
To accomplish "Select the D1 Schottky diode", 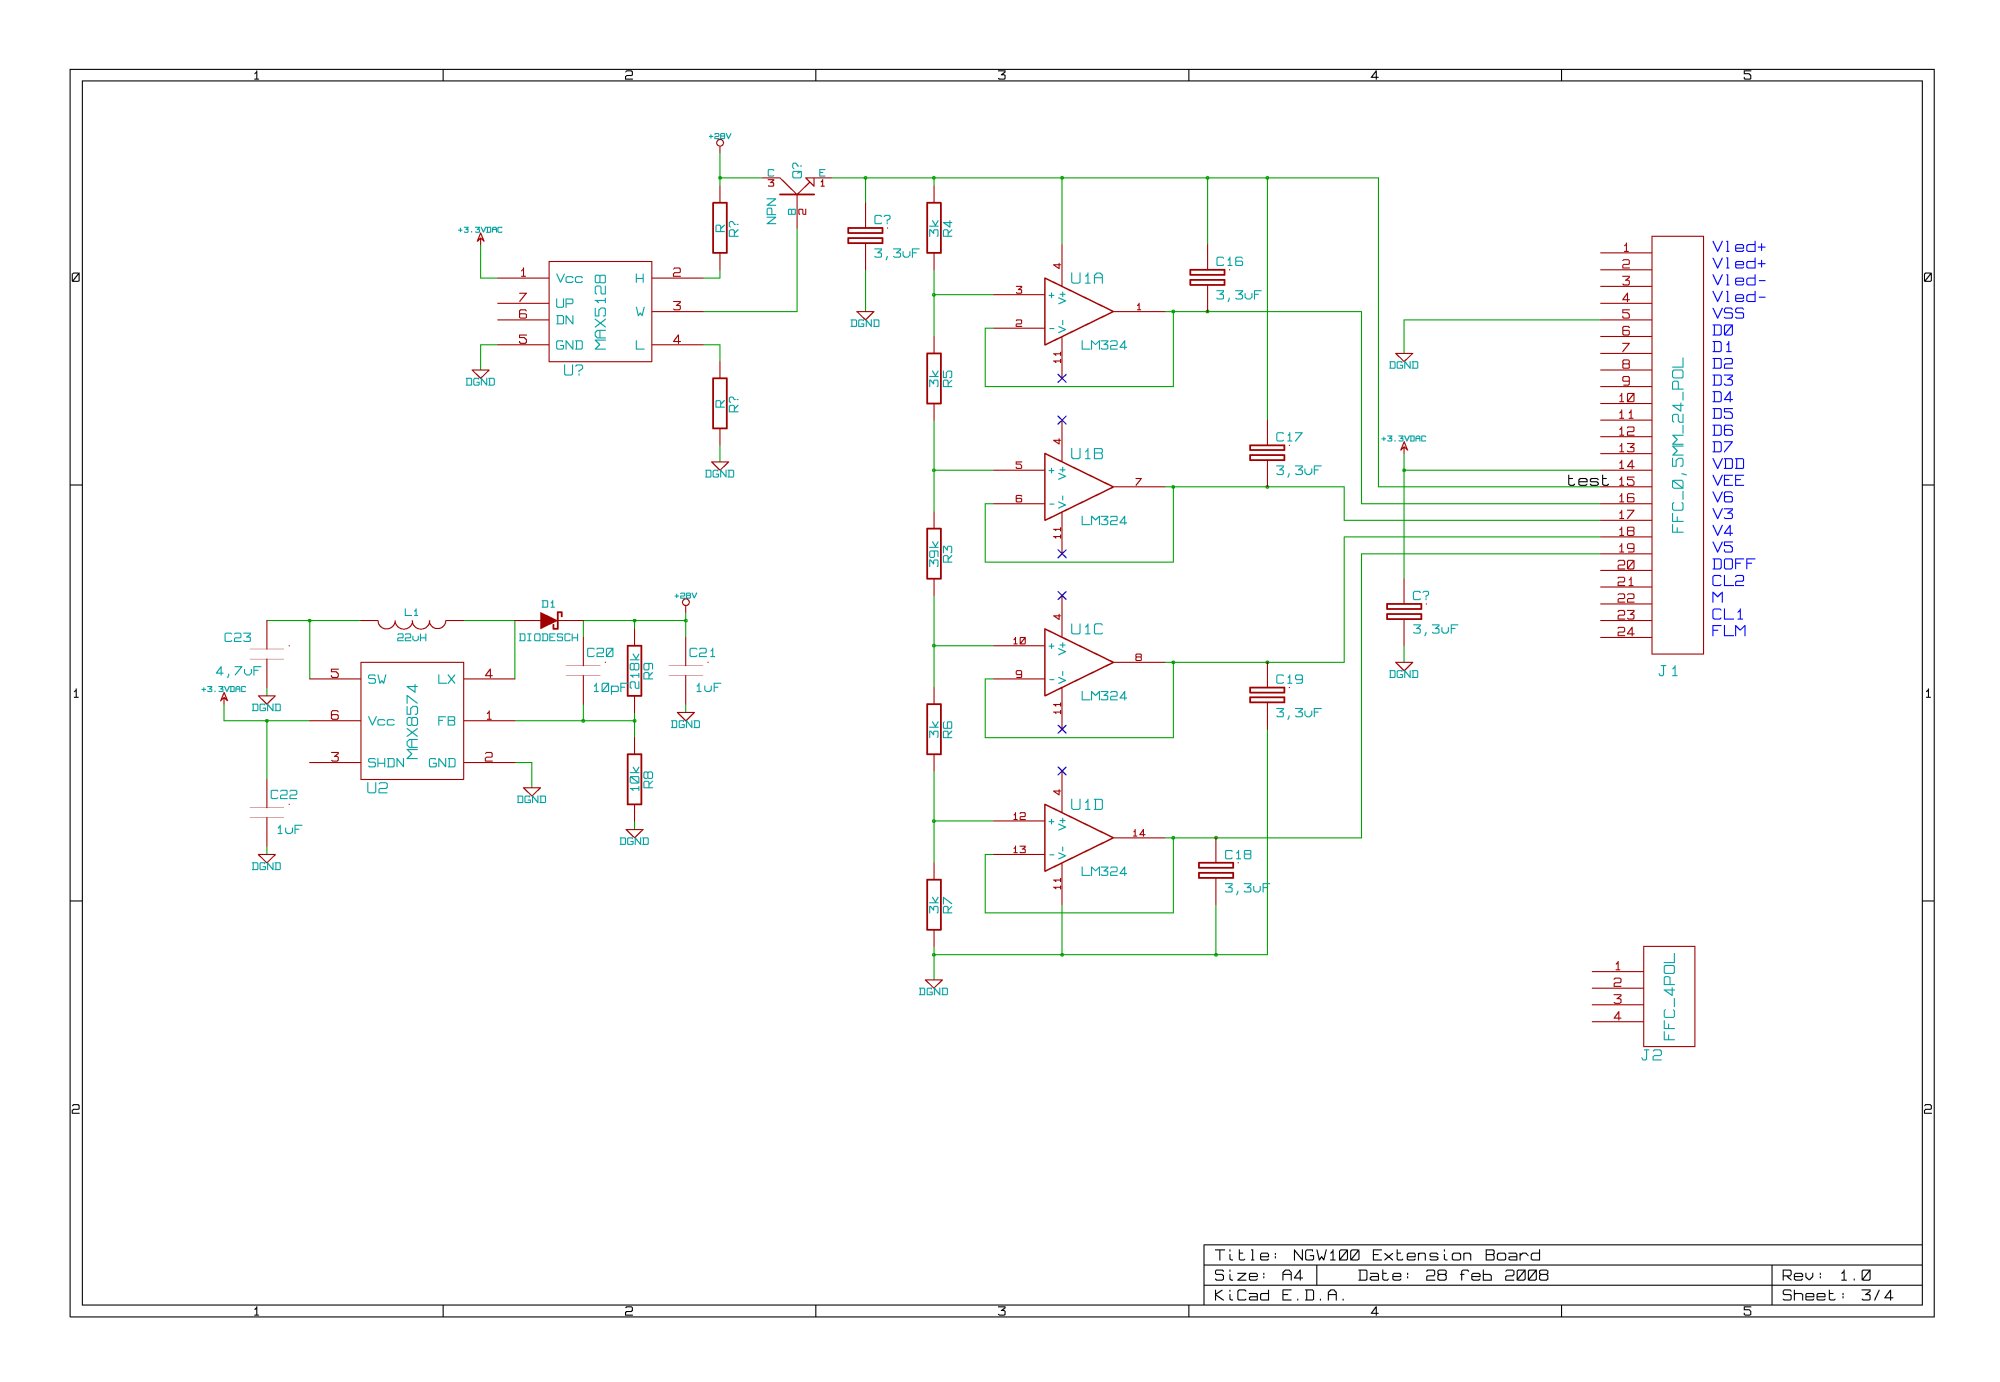I will (x=550, y=620).
